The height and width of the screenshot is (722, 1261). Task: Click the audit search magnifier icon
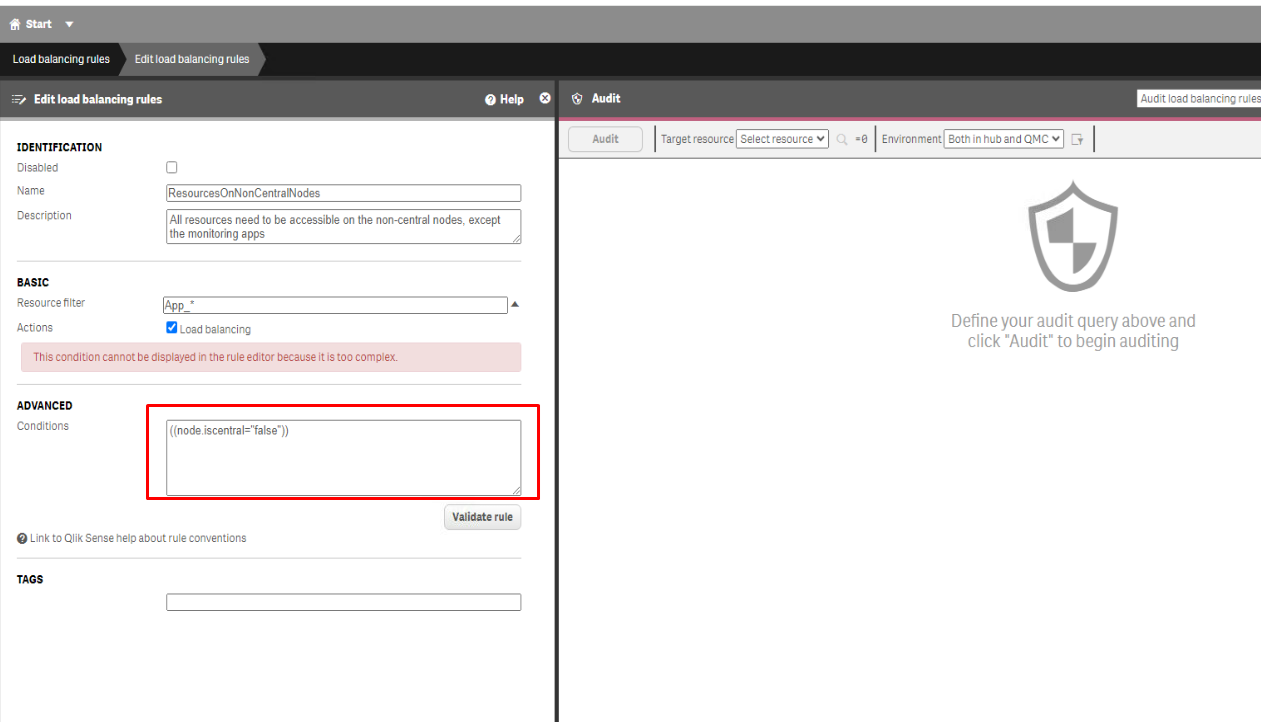tap(842, 139)
